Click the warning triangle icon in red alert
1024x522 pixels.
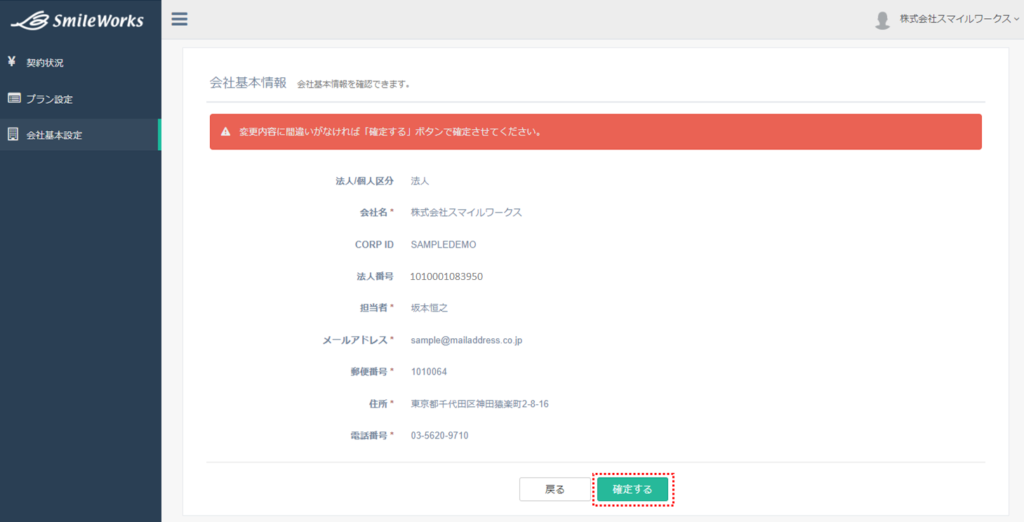(226, 132)
